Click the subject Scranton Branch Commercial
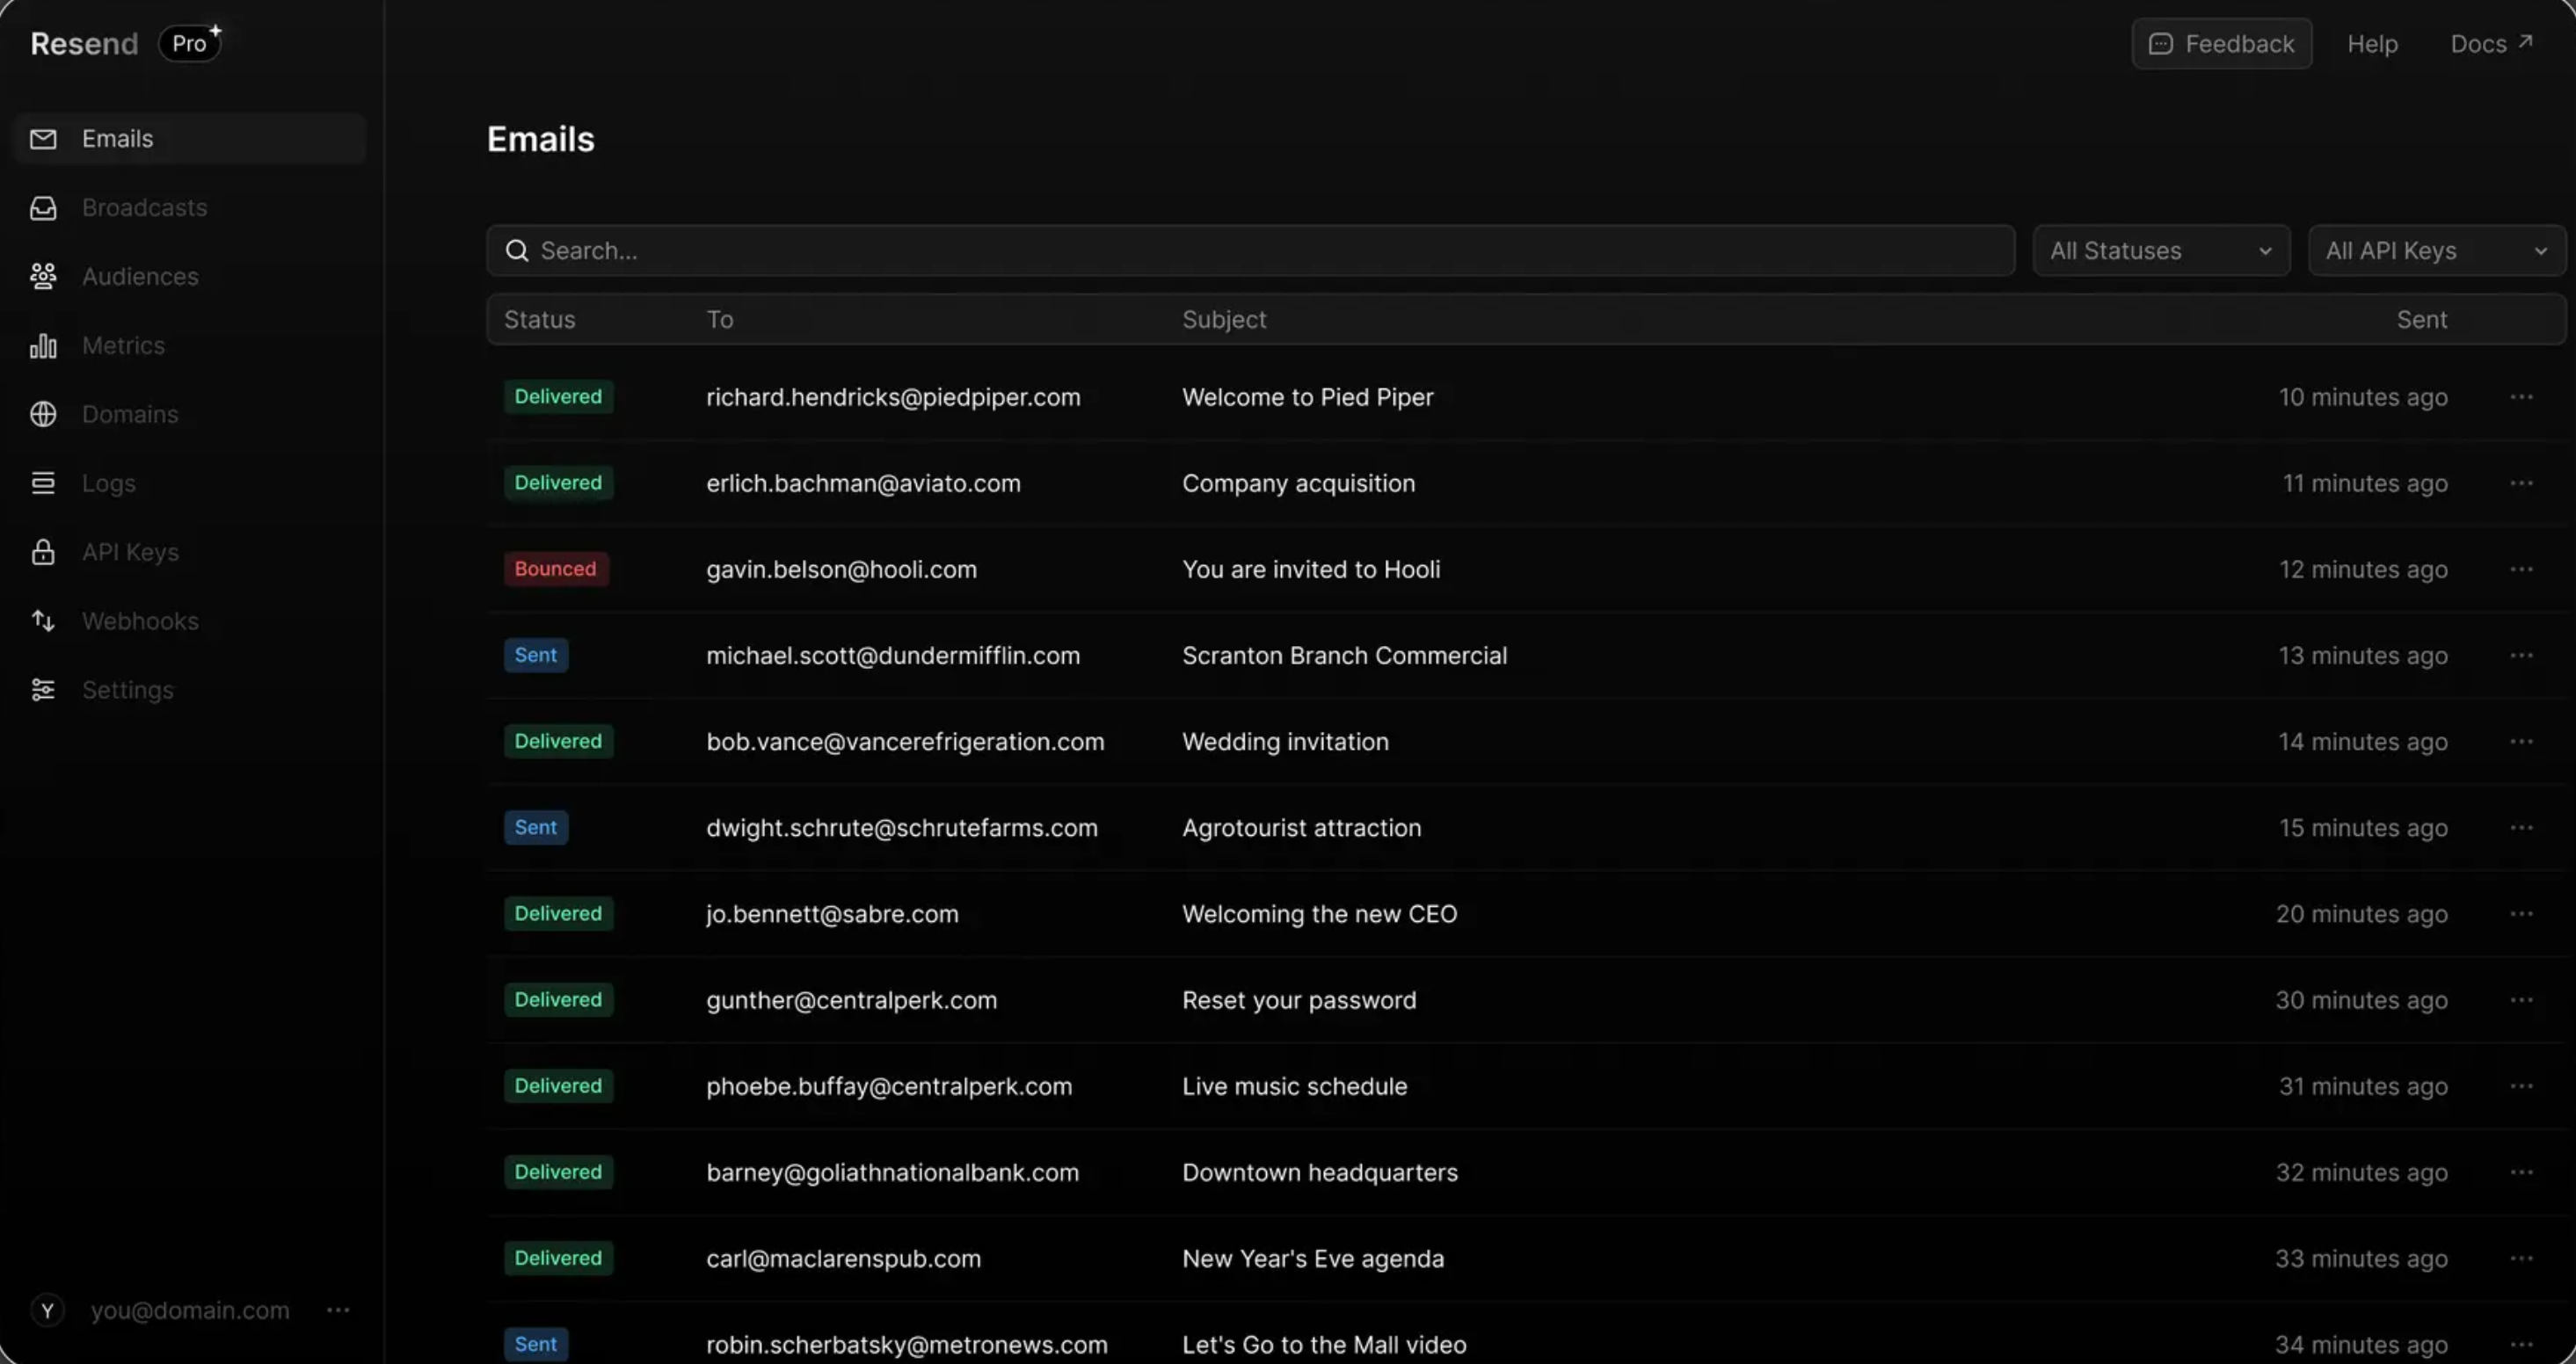Screen dimensions: 2576x1364 point(1344,656)
